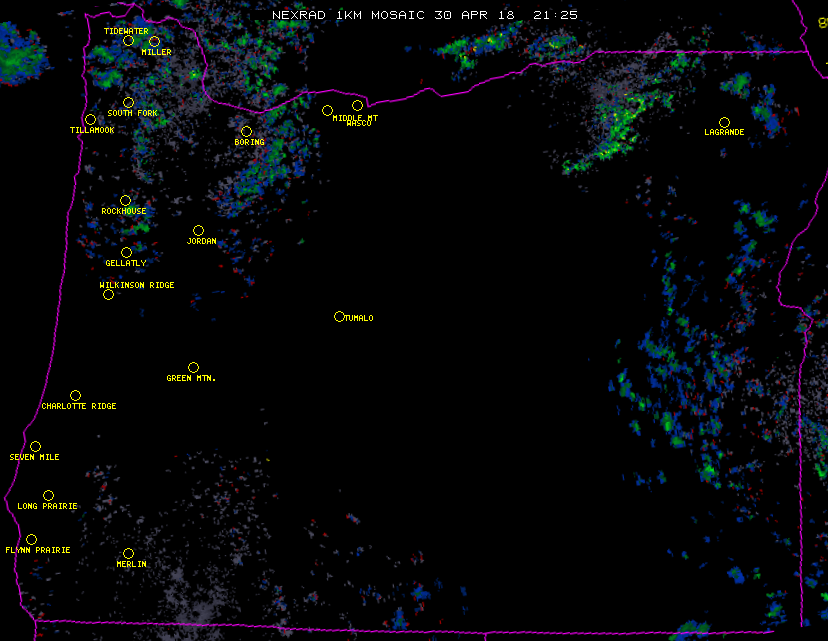Click the South Fork station marker
828x641 pixels.
click(x=128, y=103)
